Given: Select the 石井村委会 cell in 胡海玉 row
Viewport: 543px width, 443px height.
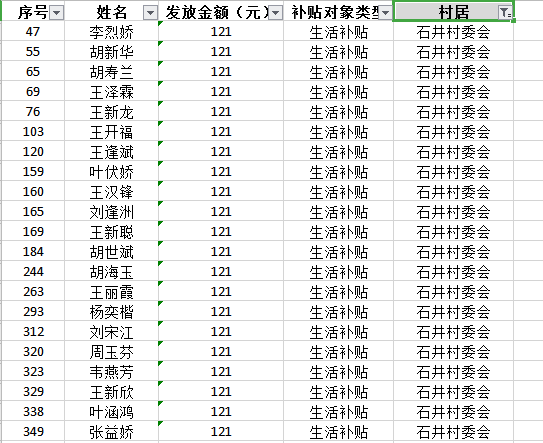Looking at the screenshot, I should (x=453, y=272).
